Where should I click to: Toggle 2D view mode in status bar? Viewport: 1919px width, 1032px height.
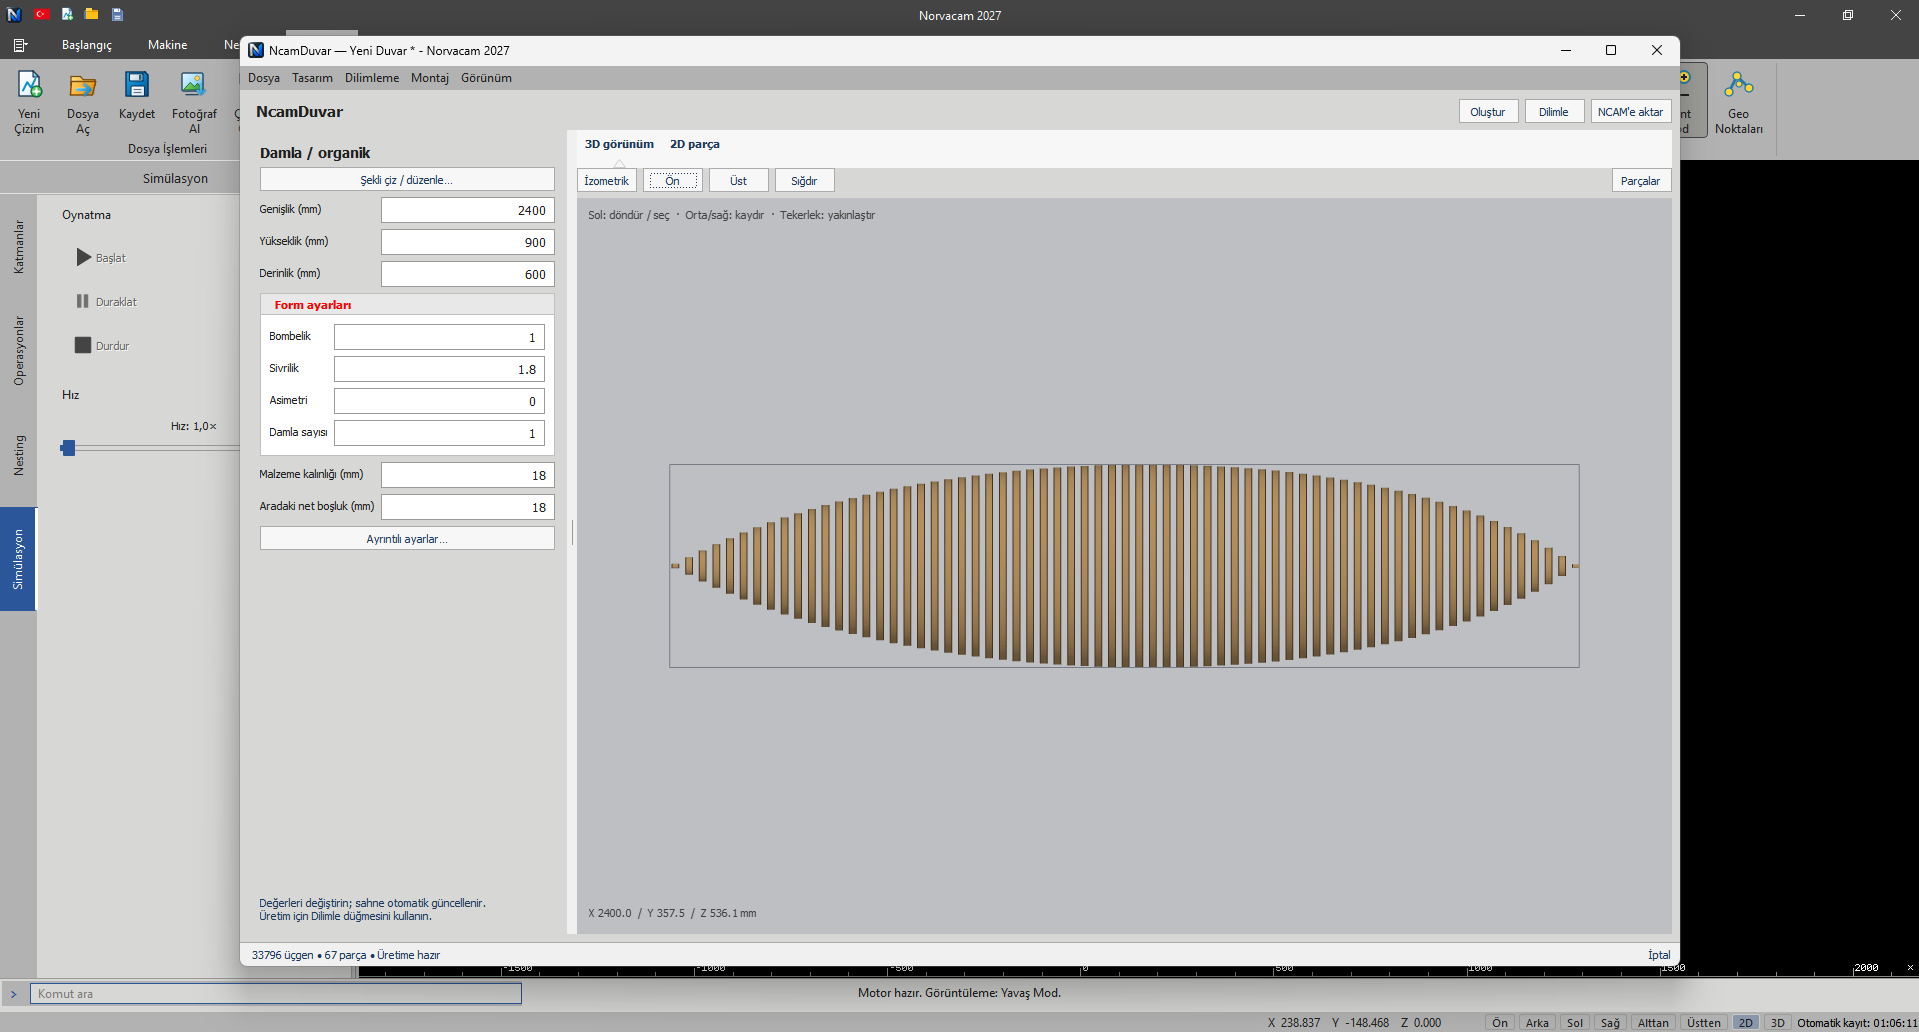[x=1746, y=1023]
